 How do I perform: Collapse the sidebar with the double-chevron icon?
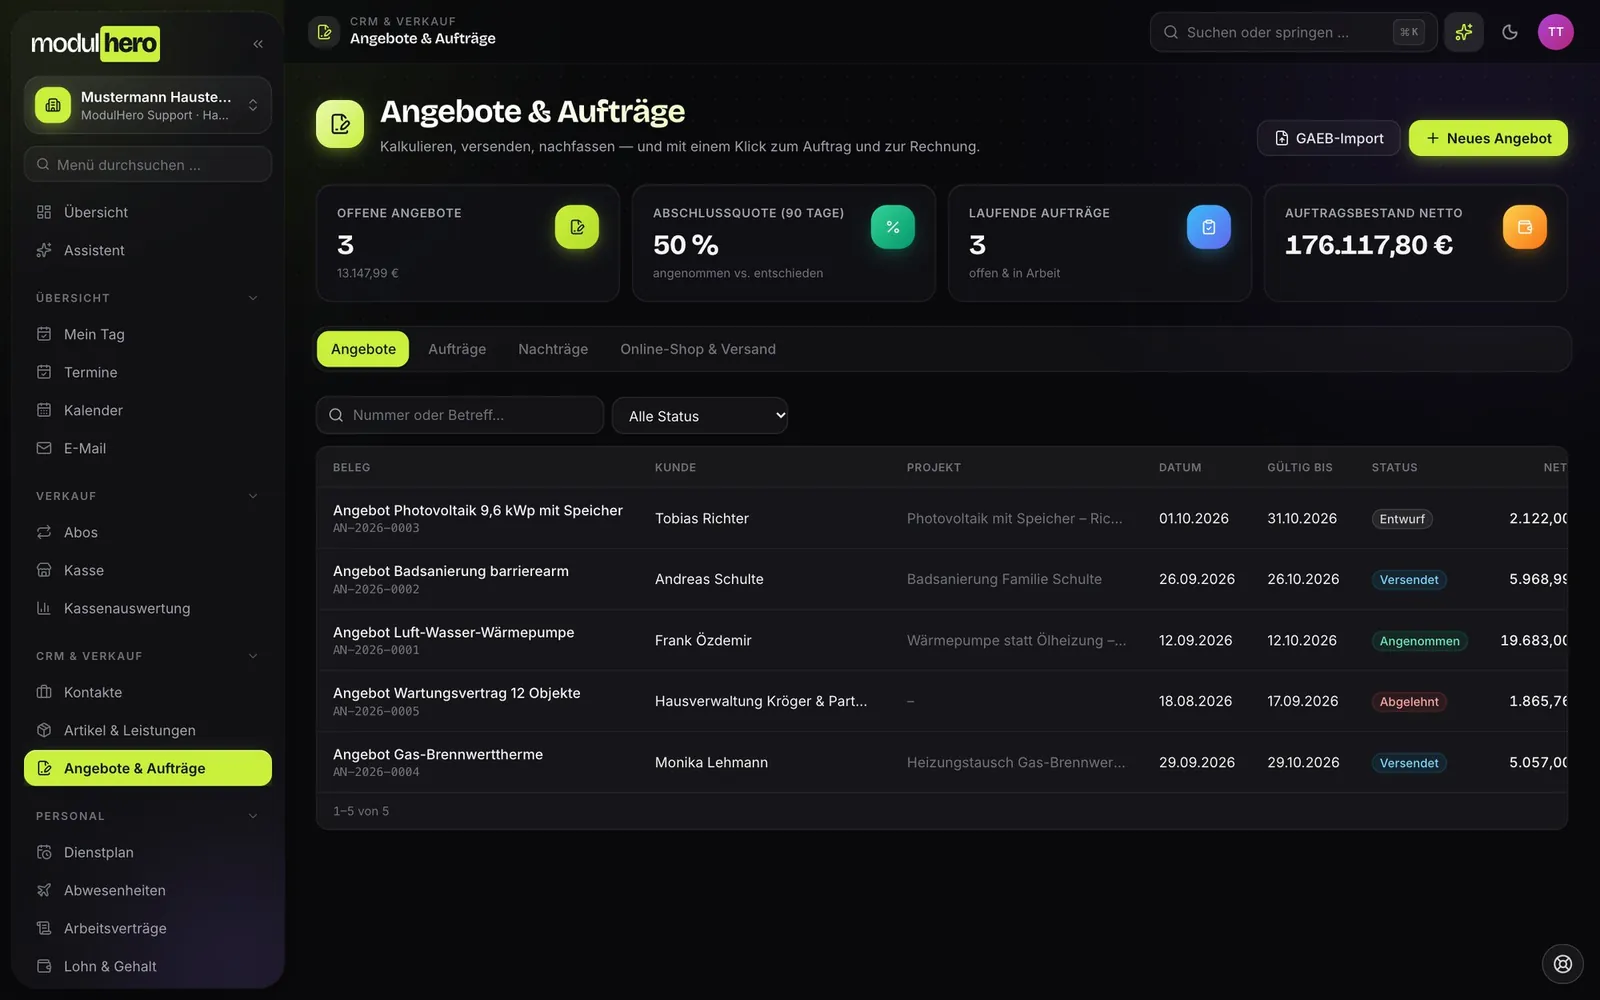pyautogui.click(x=258, y=44)
